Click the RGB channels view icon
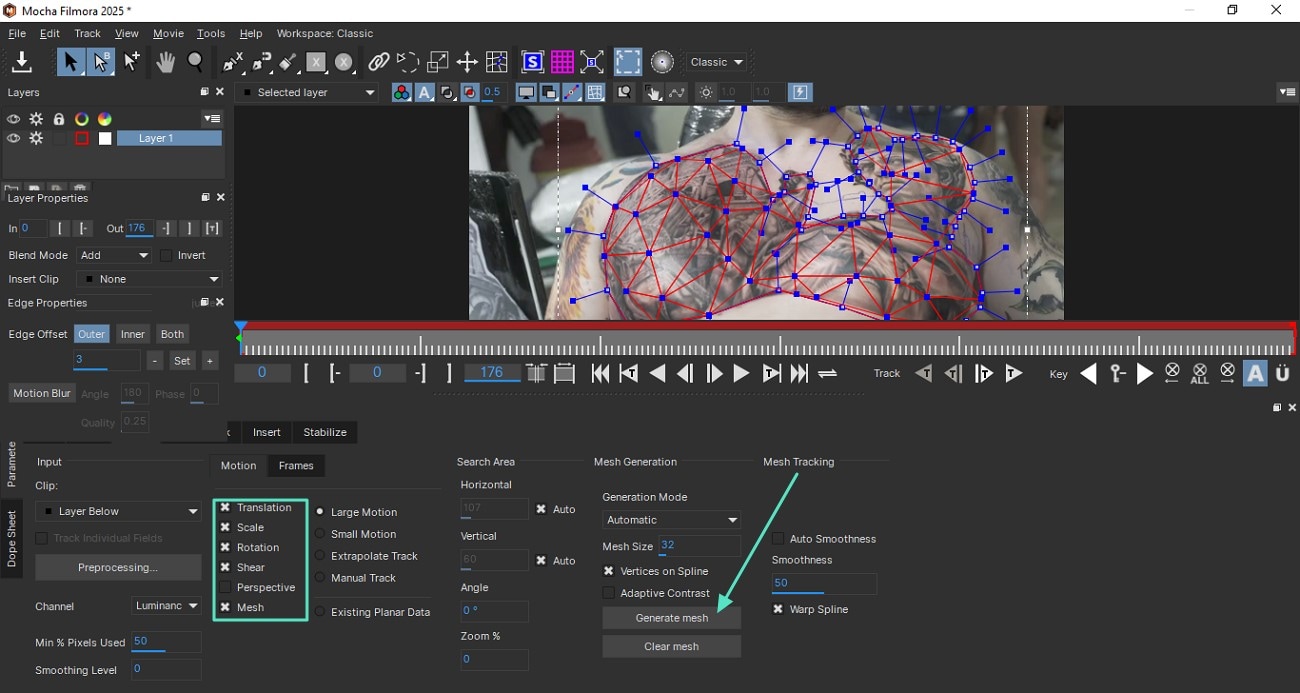 pyautogui.click(x=402, y=93)
